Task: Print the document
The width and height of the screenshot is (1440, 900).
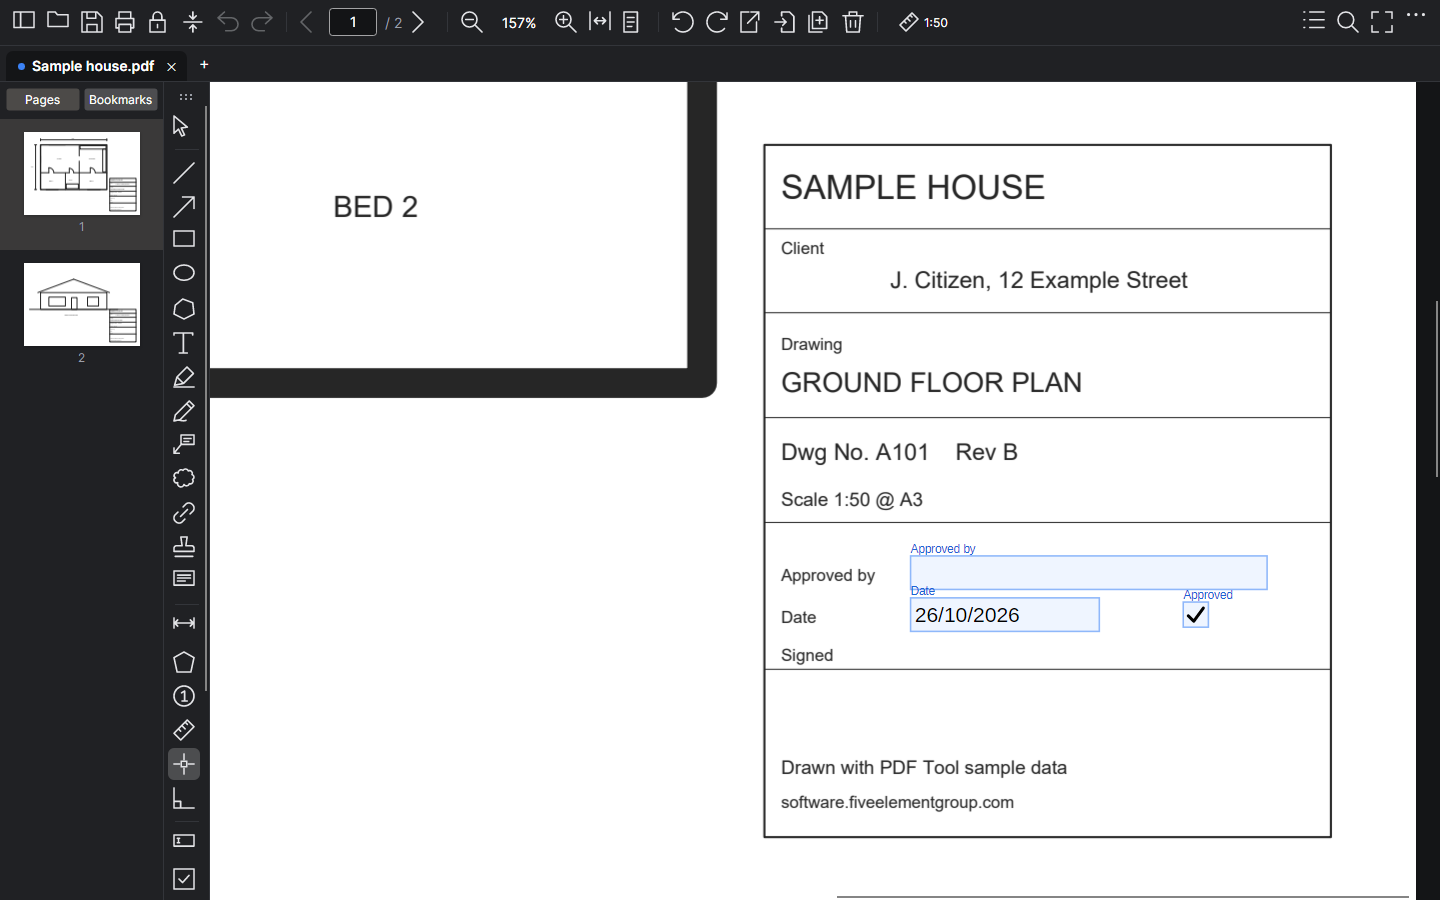Action: coord(125,21)
